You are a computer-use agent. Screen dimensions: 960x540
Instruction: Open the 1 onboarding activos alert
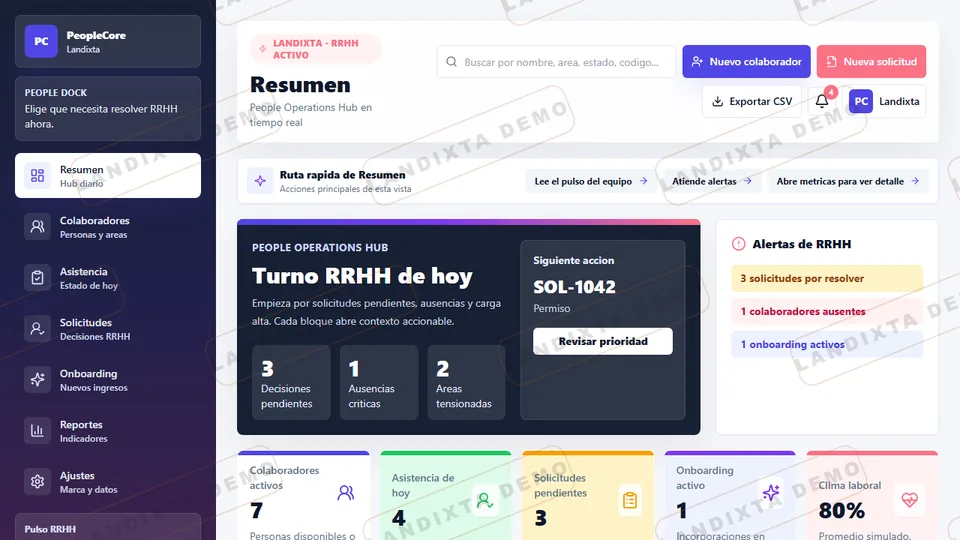click(827, 345)
